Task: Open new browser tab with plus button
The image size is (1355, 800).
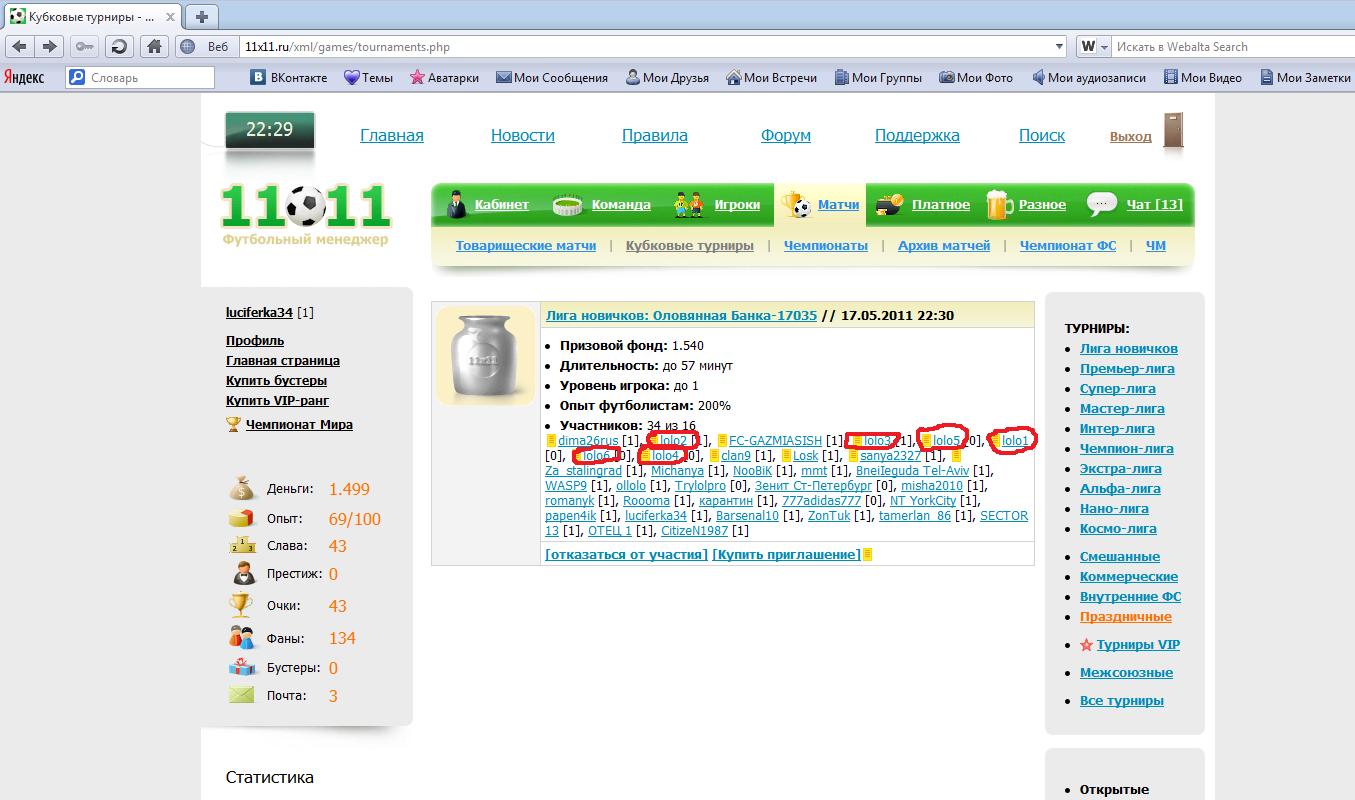Action: 202,17
